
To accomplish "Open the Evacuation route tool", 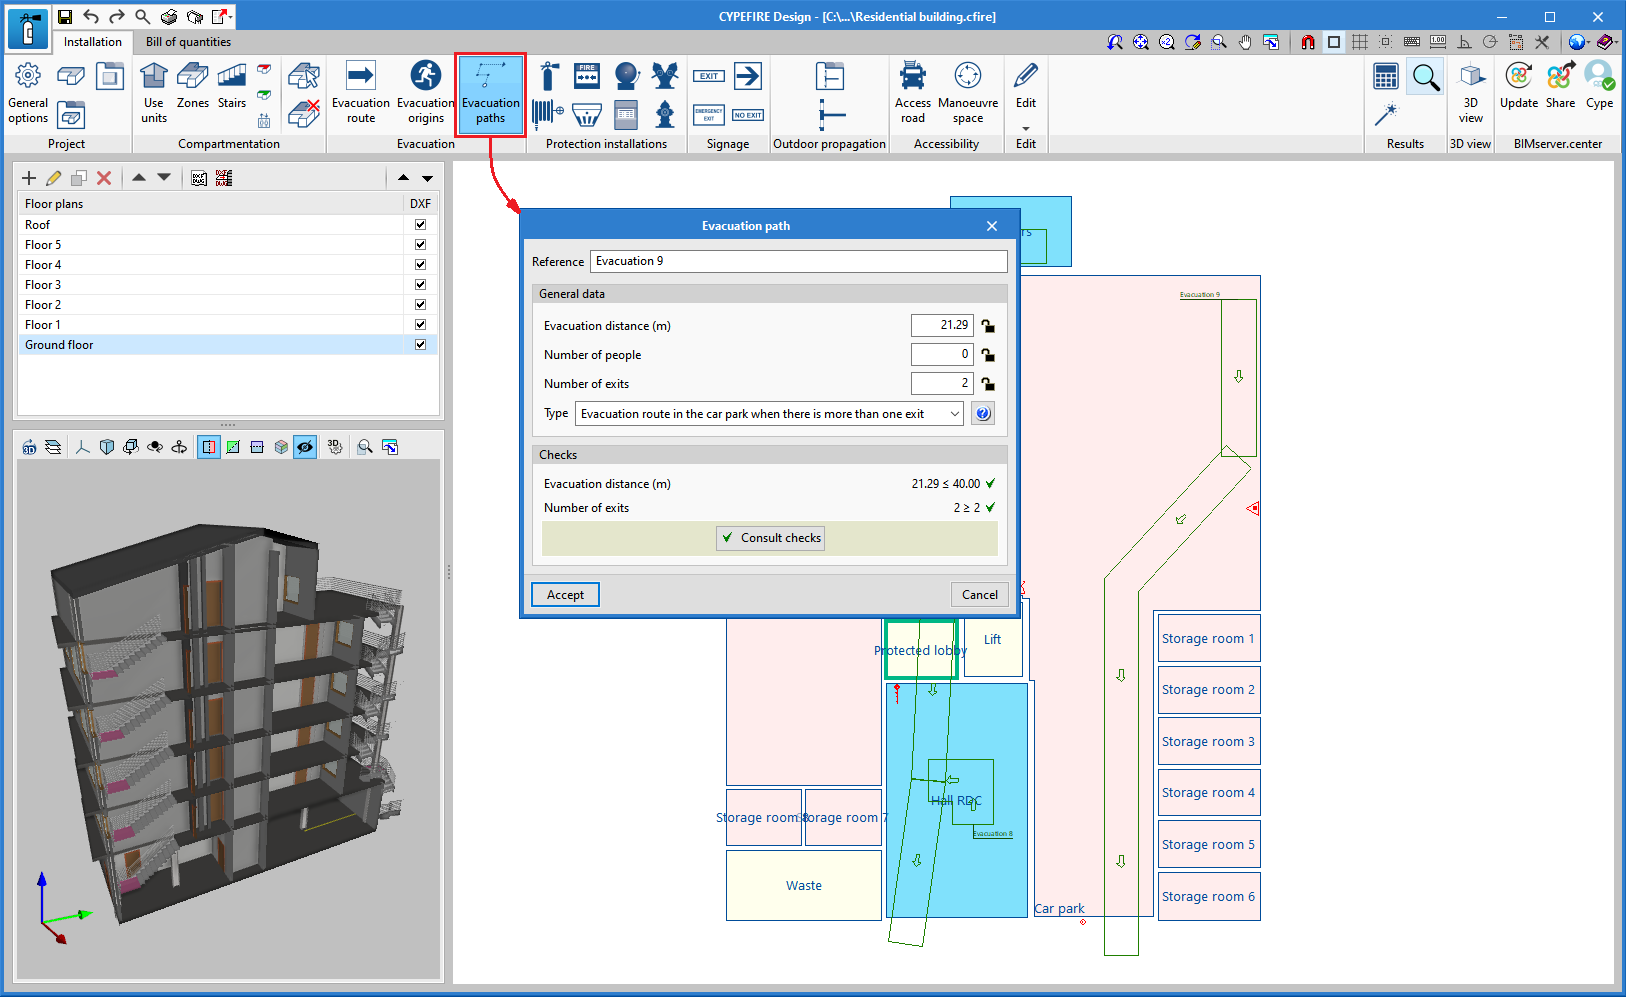I will [360, 92].
